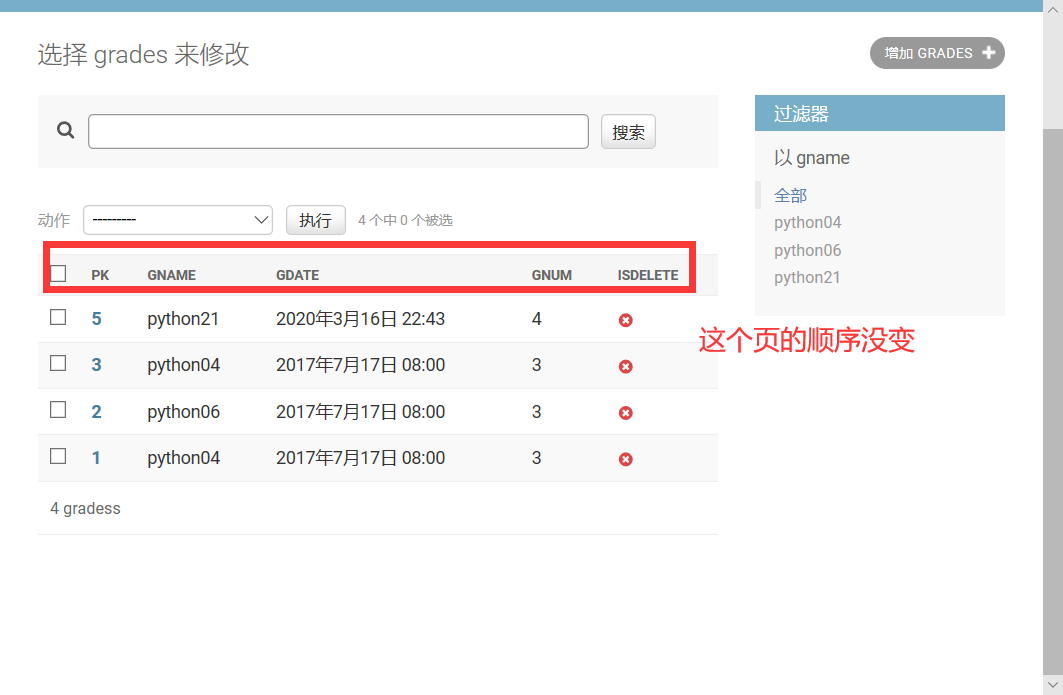Viewport: 1063px width, 695px height.
Task: Sort by GNAME column header
Action: pyautogui.click(x=172, y=275)
